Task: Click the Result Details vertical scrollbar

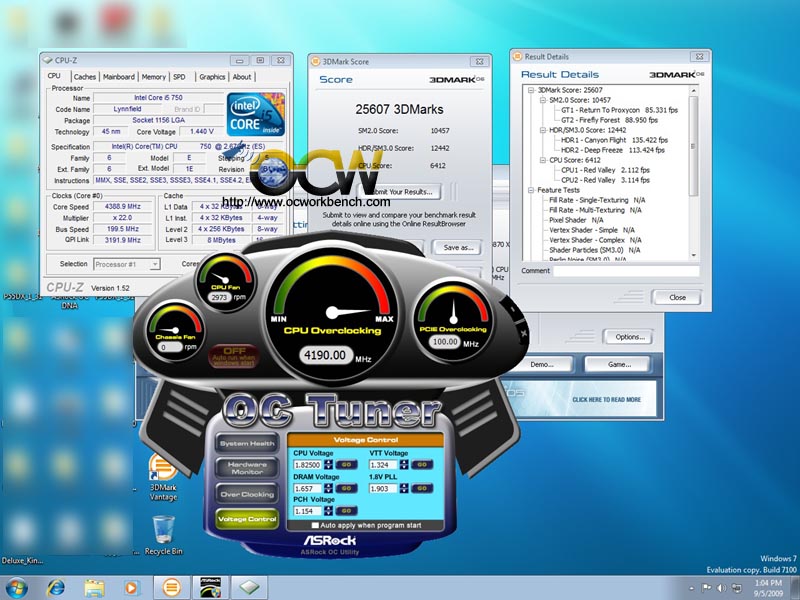Action: 693,172
